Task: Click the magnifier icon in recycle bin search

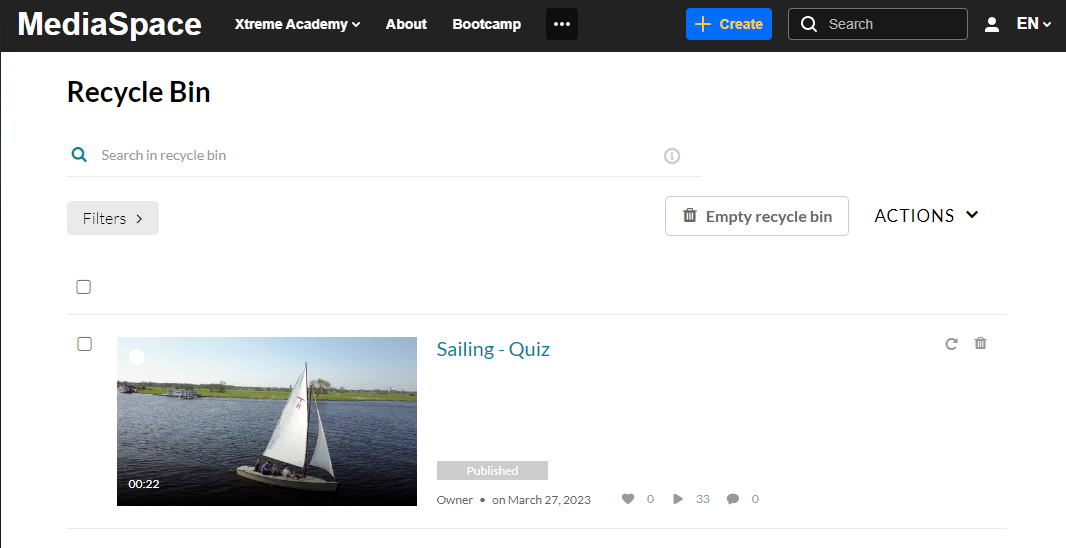Action: tap(79, 155)
